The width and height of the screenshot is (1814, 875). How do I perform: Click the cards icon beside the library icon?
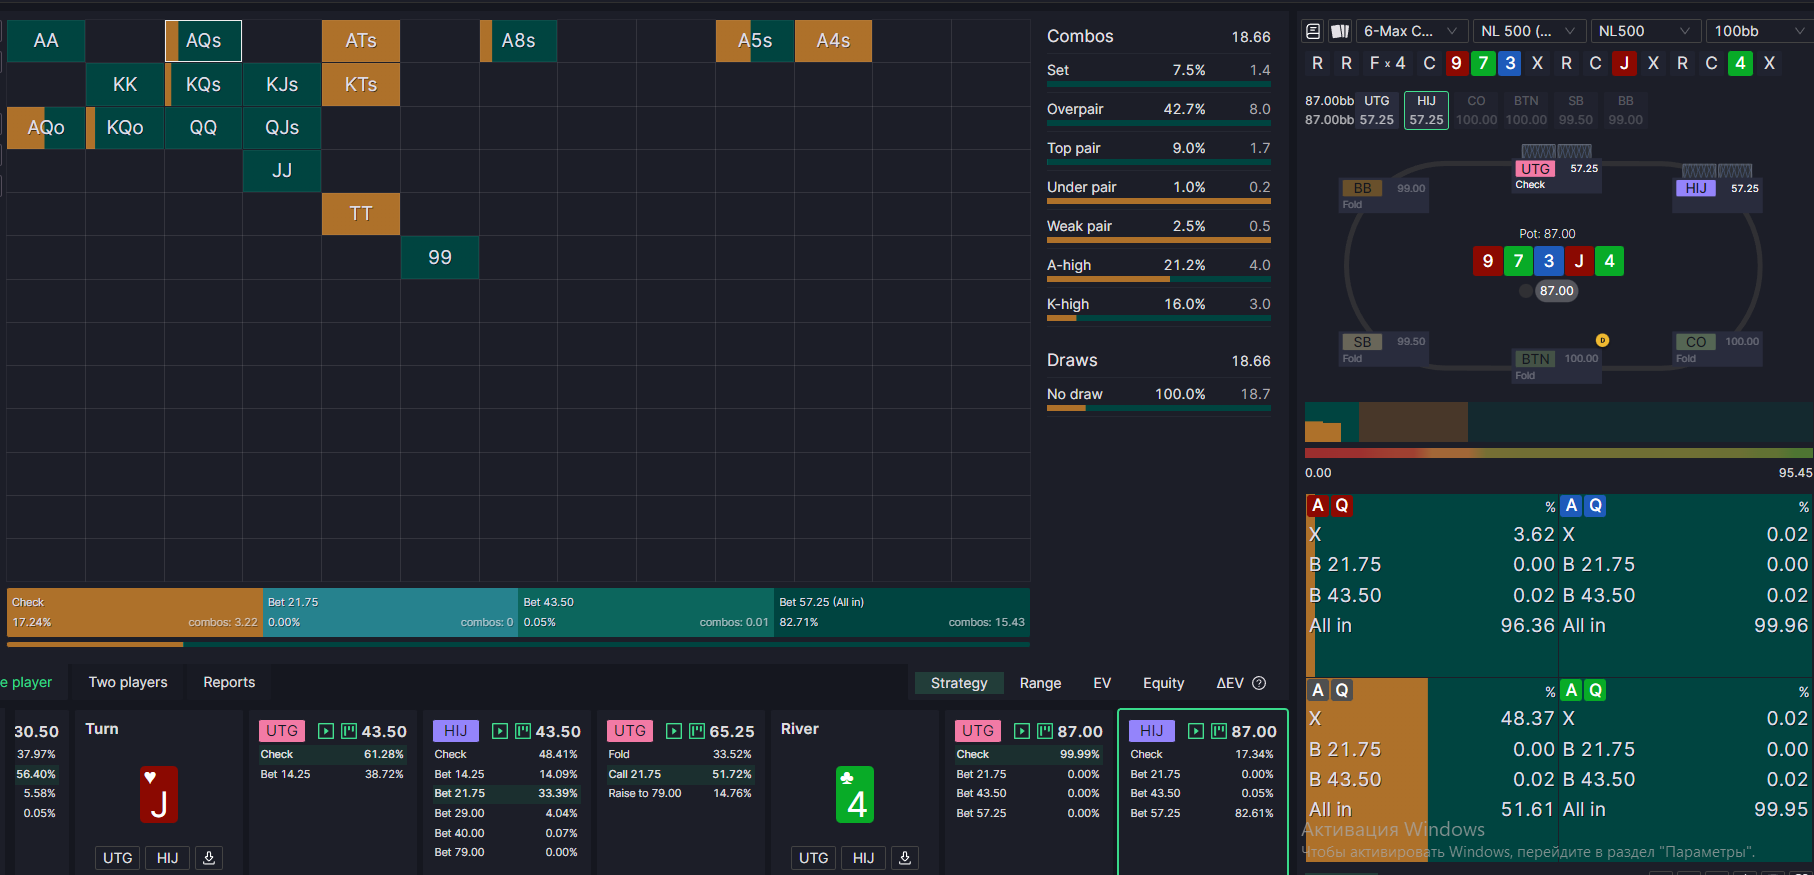point(1340,31)
